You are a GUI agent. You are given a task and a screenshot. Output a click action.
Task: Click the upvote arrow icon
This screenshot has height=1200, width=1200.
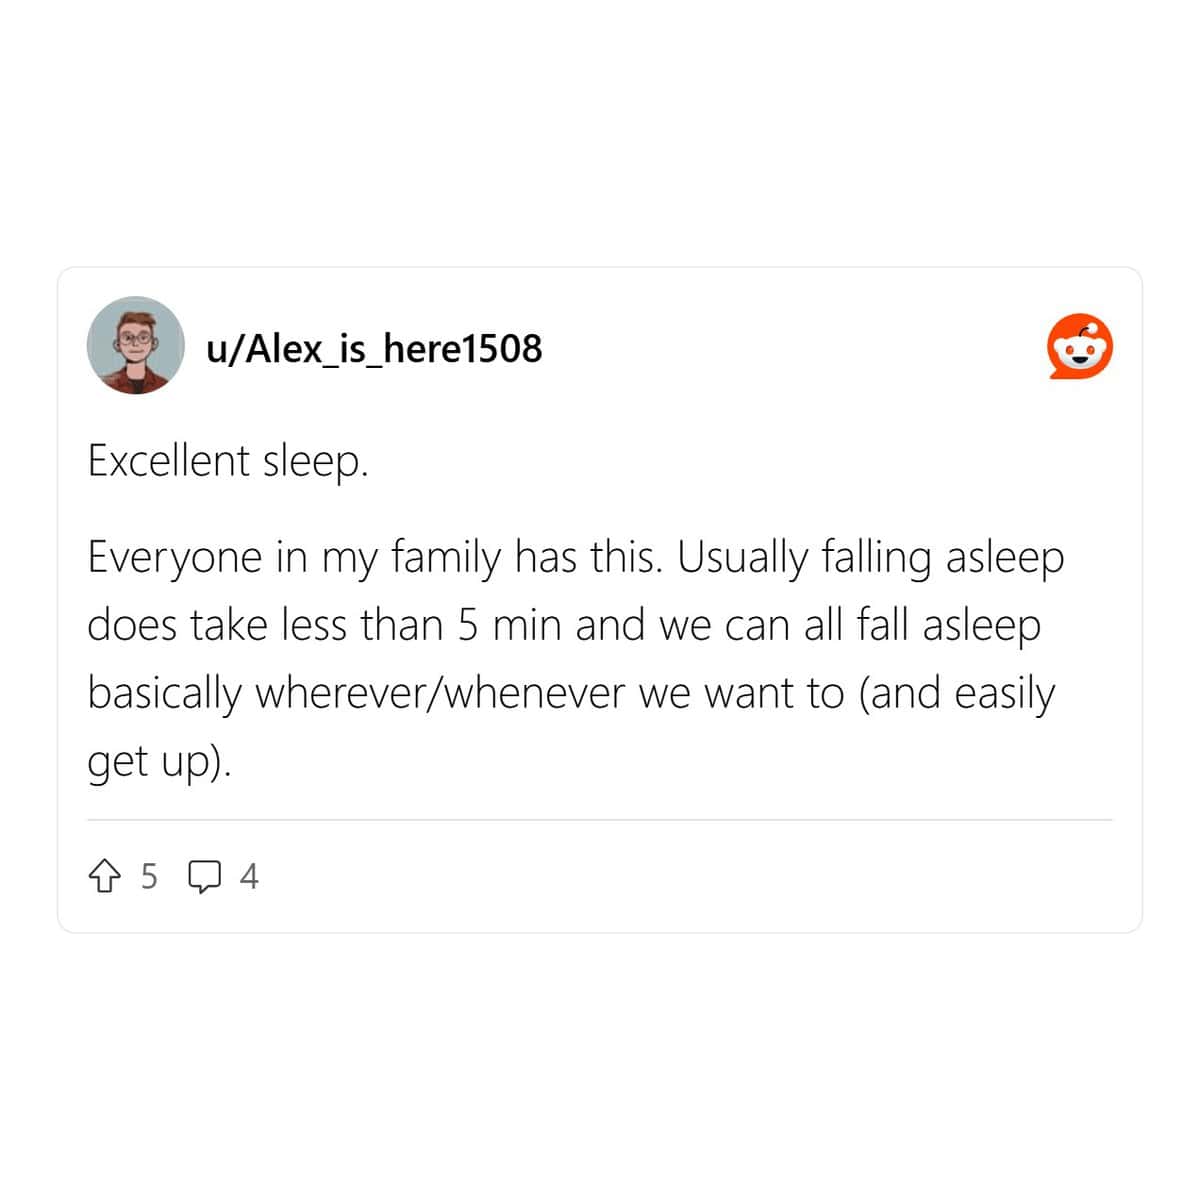pos(104,877)
